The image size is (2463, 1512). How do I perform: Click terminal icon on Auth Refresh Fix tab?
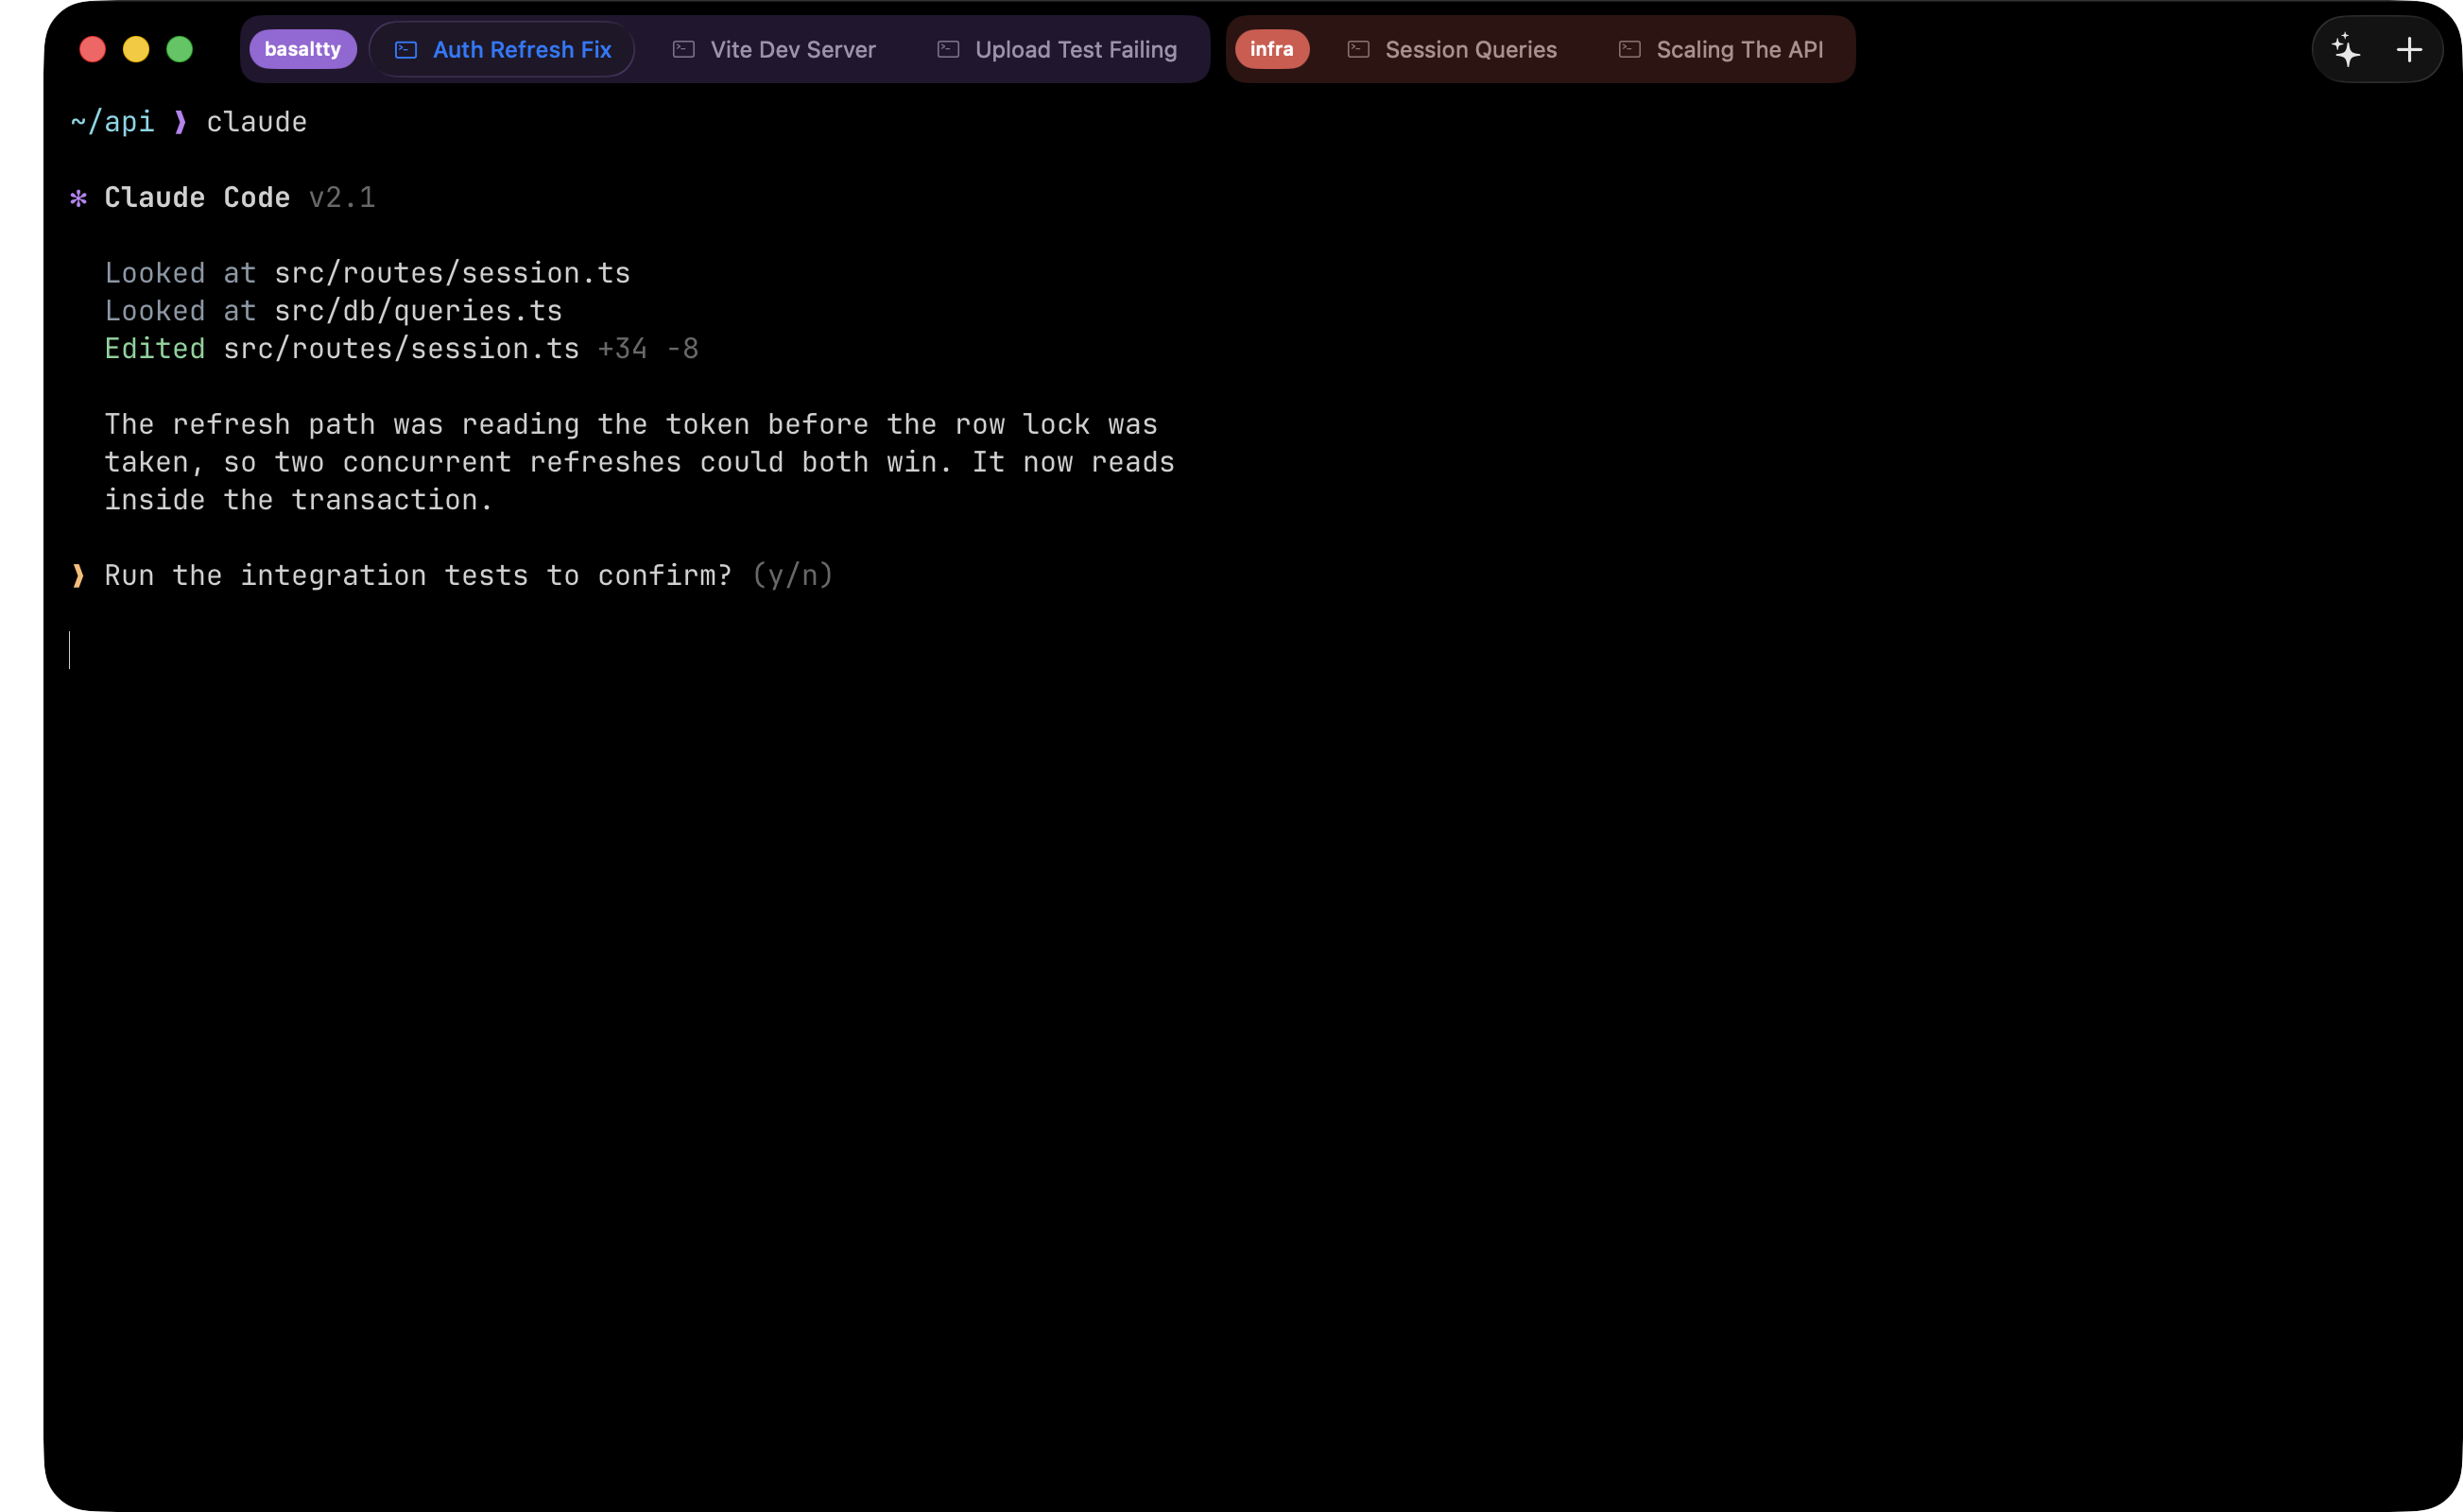click(x=406, y=49)
